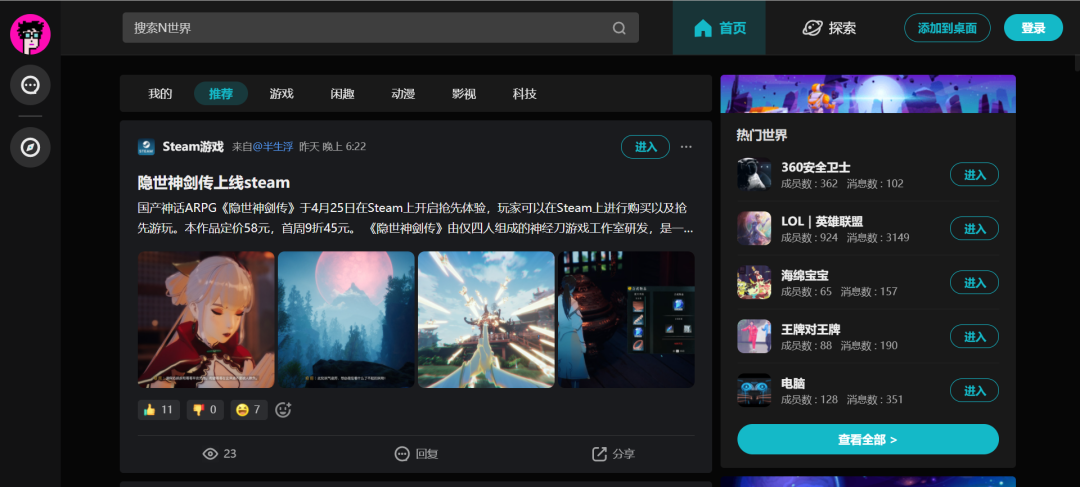Click the 热门世界 heading
The height and width of the screenshot is (487, 1080).
[x=762, y=136]
